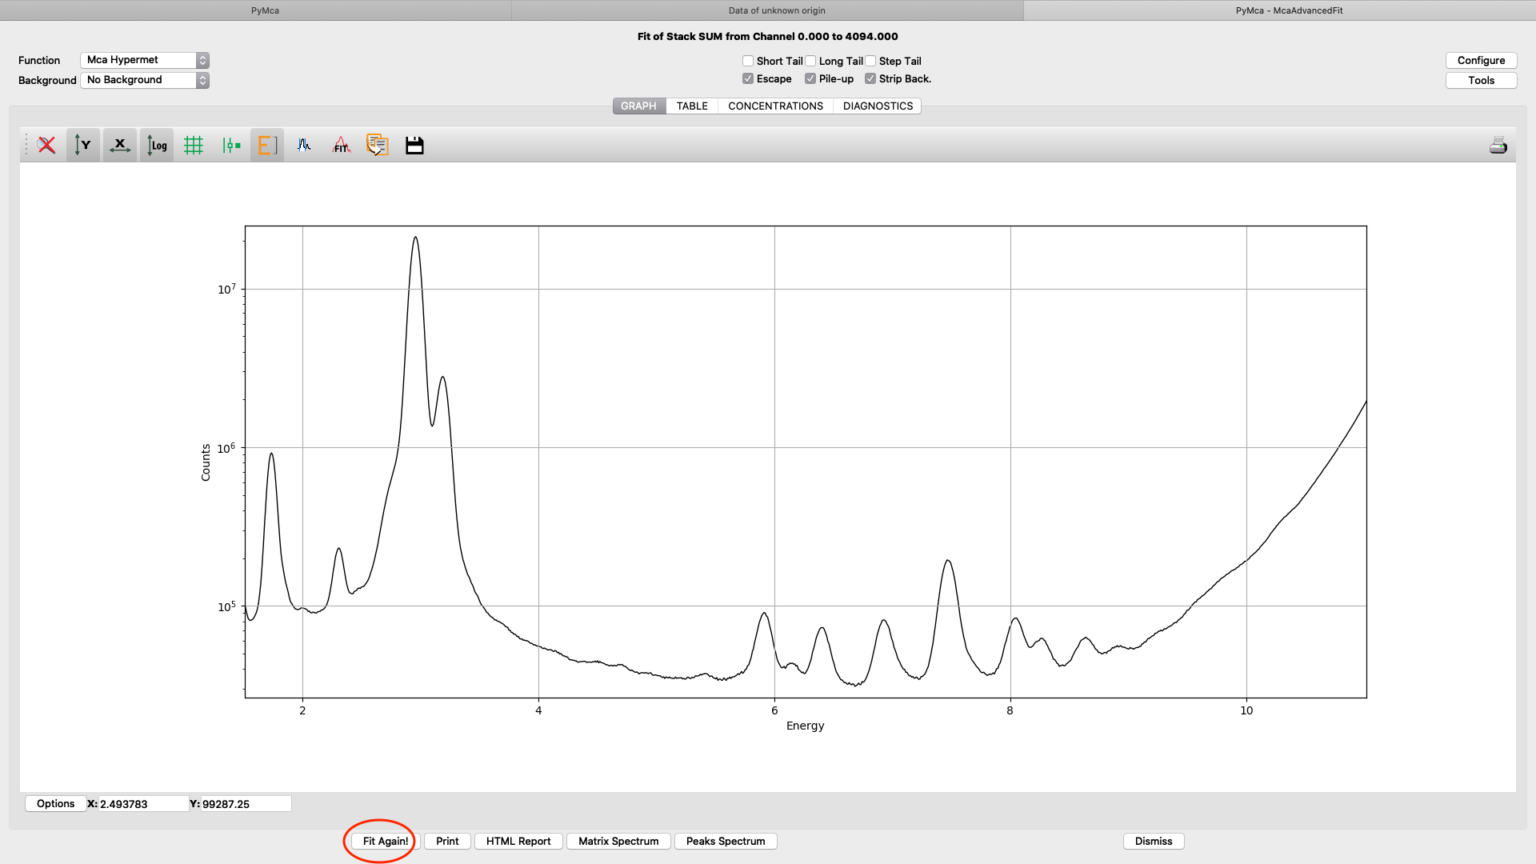Print the plot with the printer icon
Screen dimensions: 1536x864
click(x=1498, y=144)
